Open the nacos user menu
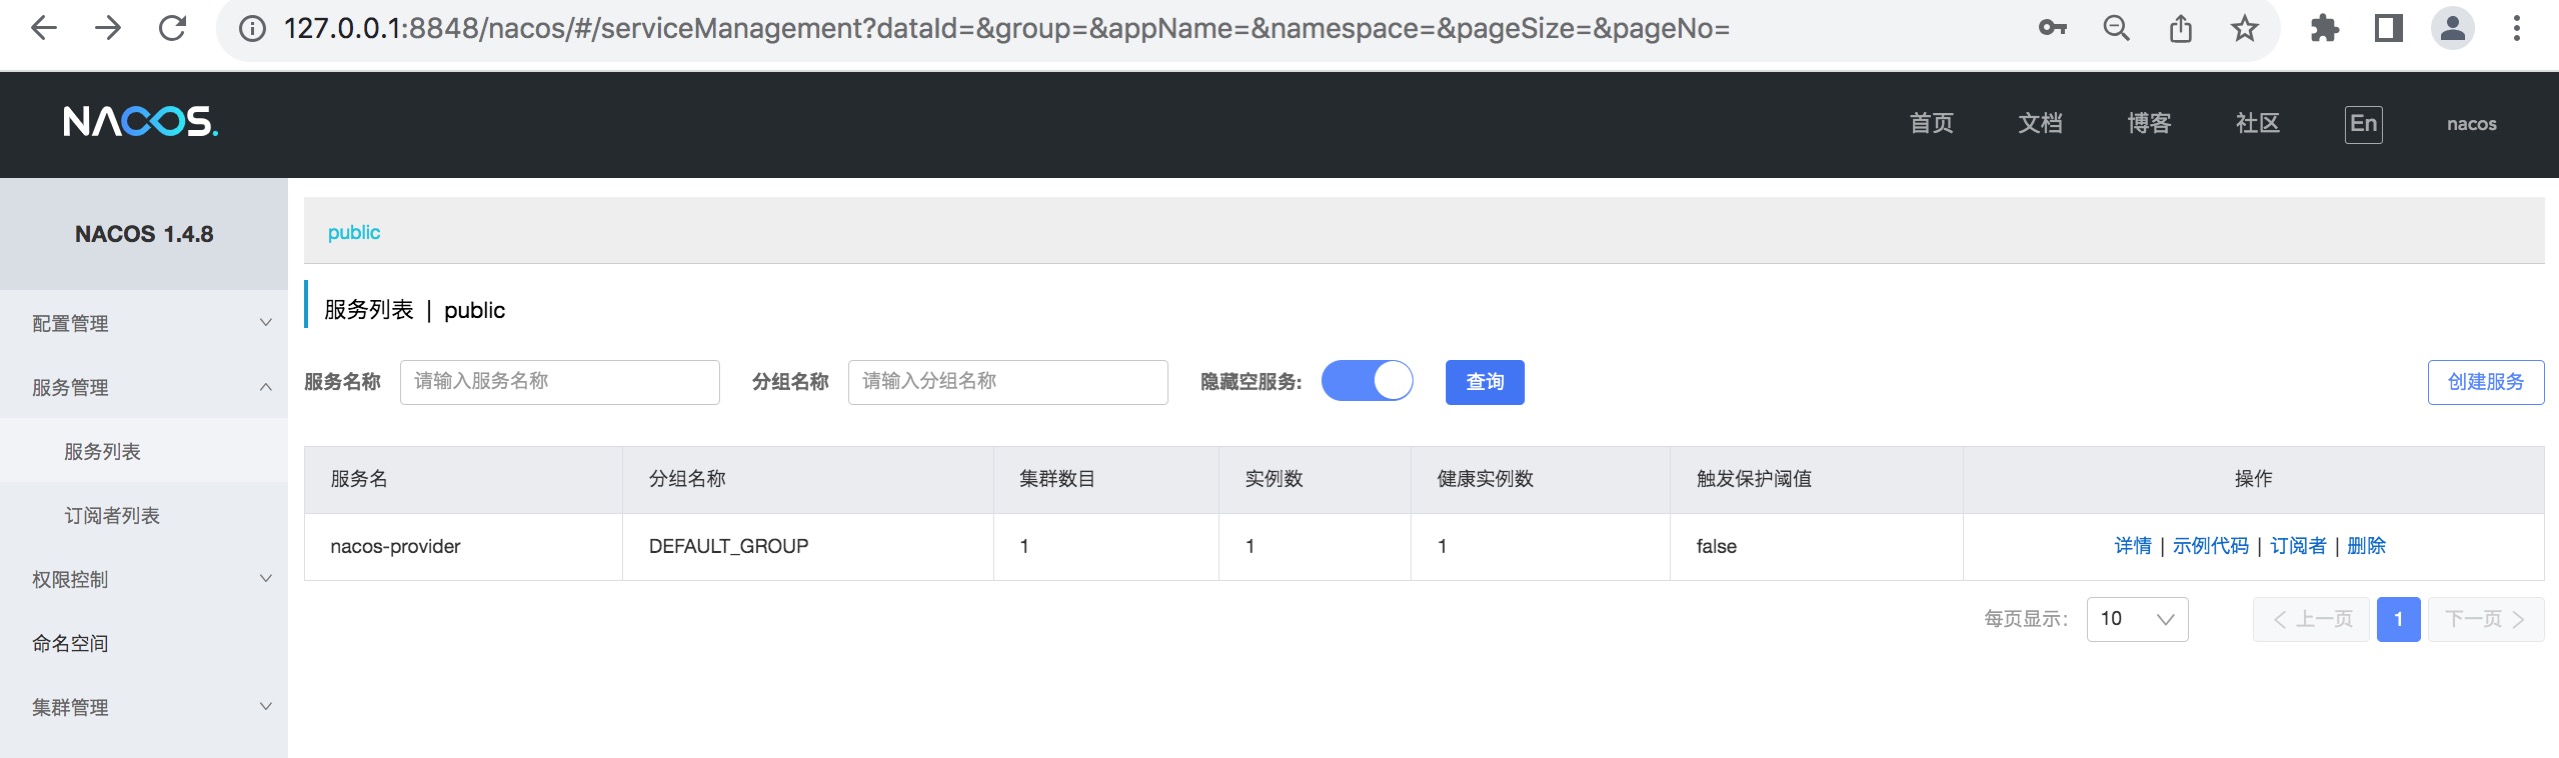 point(2471,124)
